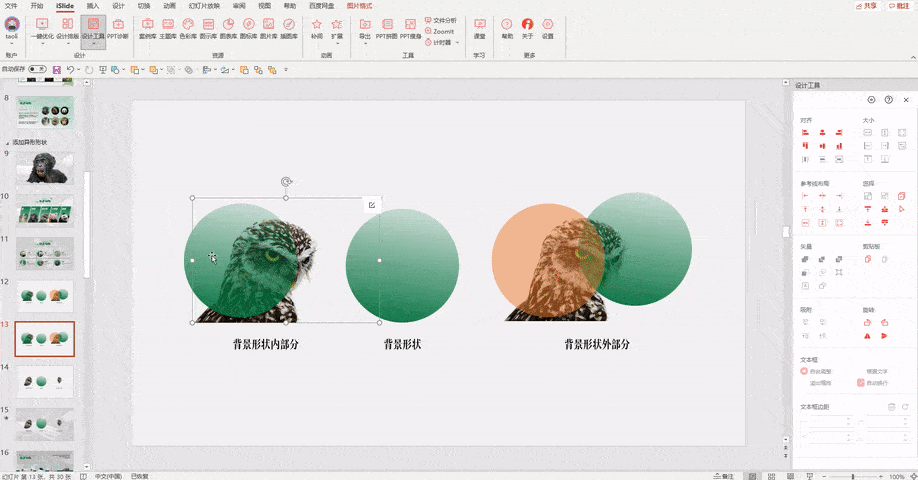The width and height of the screenshot is (918, 480).
Task: Click the 批注 comments button
Action: (x=899, y=5)
